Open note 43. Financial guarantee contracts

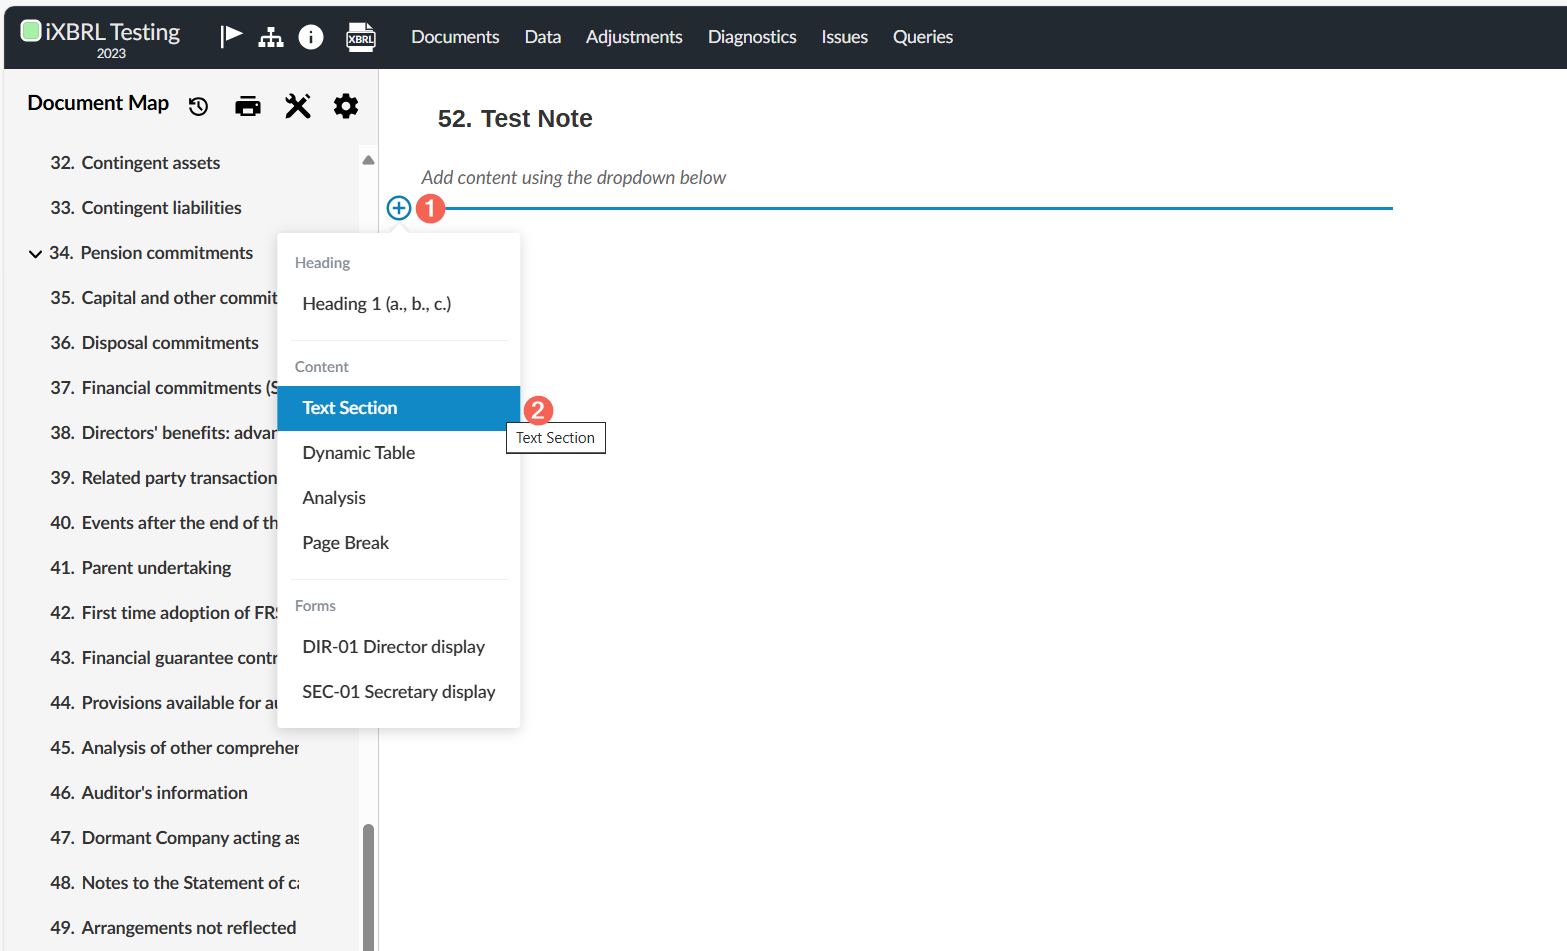coord(164,658)
